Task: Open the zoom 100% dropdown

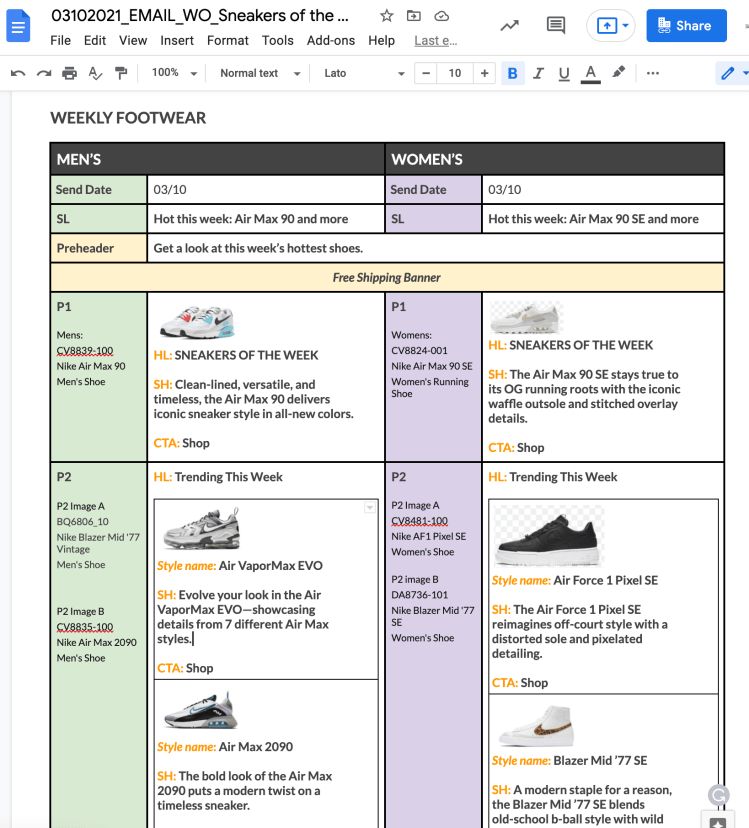Action: tap(172, 73)
